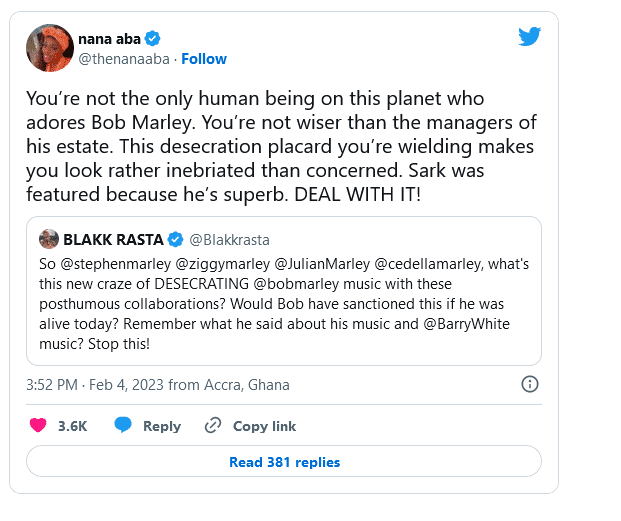Follow nana aba's account
The width and height of the screenshot is (621, 521).
pyautogui.click(x=204, y=59)
